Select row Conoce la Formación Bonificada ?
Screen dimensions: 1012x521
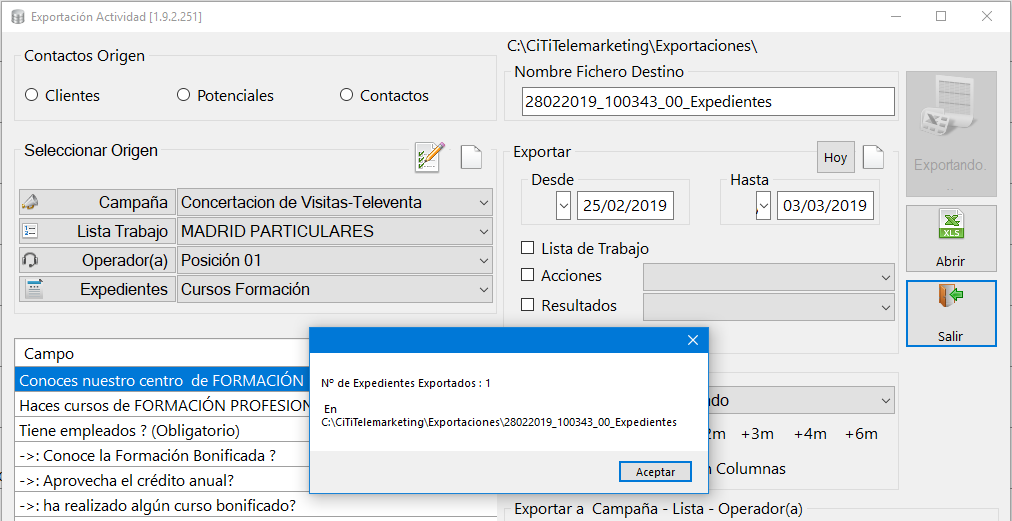click(x=162, y=455)
